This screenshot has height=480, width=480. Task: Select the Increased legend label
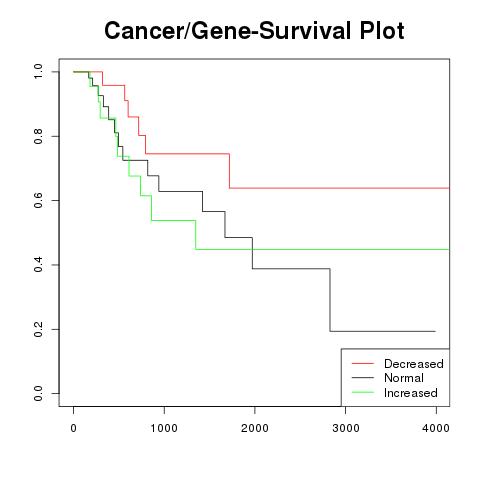pos(411,393)
